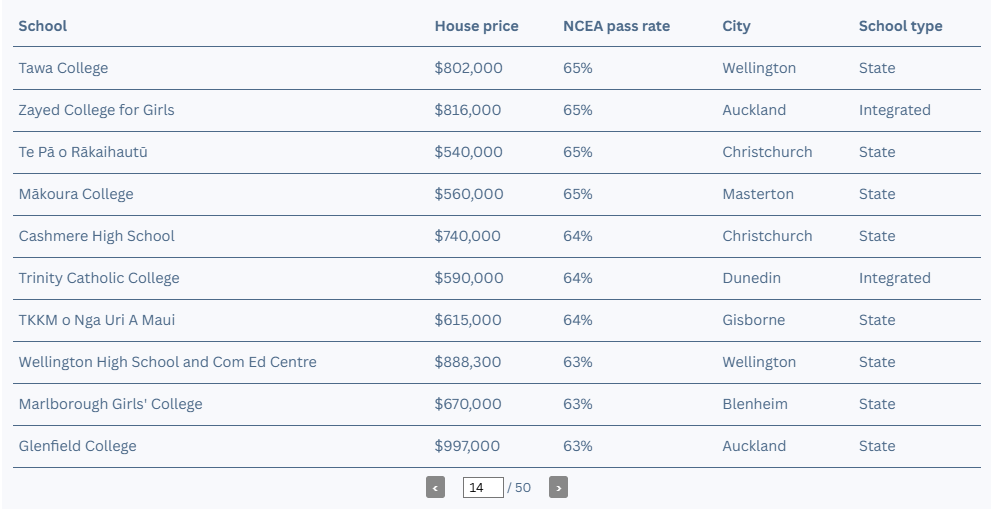Select Zayed College for Girls row
Image resolution: width=991 pixels, height=509 pixels.
pyautogui.click(x=497, y=110)
